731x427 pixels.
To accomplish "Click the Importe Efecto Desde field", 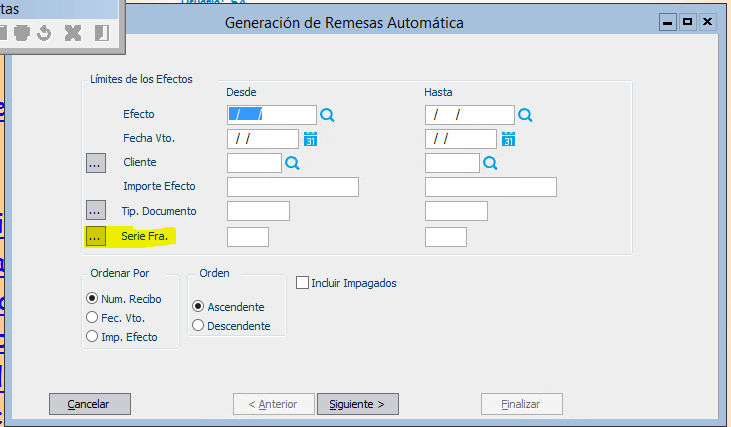I will point(293,187).
